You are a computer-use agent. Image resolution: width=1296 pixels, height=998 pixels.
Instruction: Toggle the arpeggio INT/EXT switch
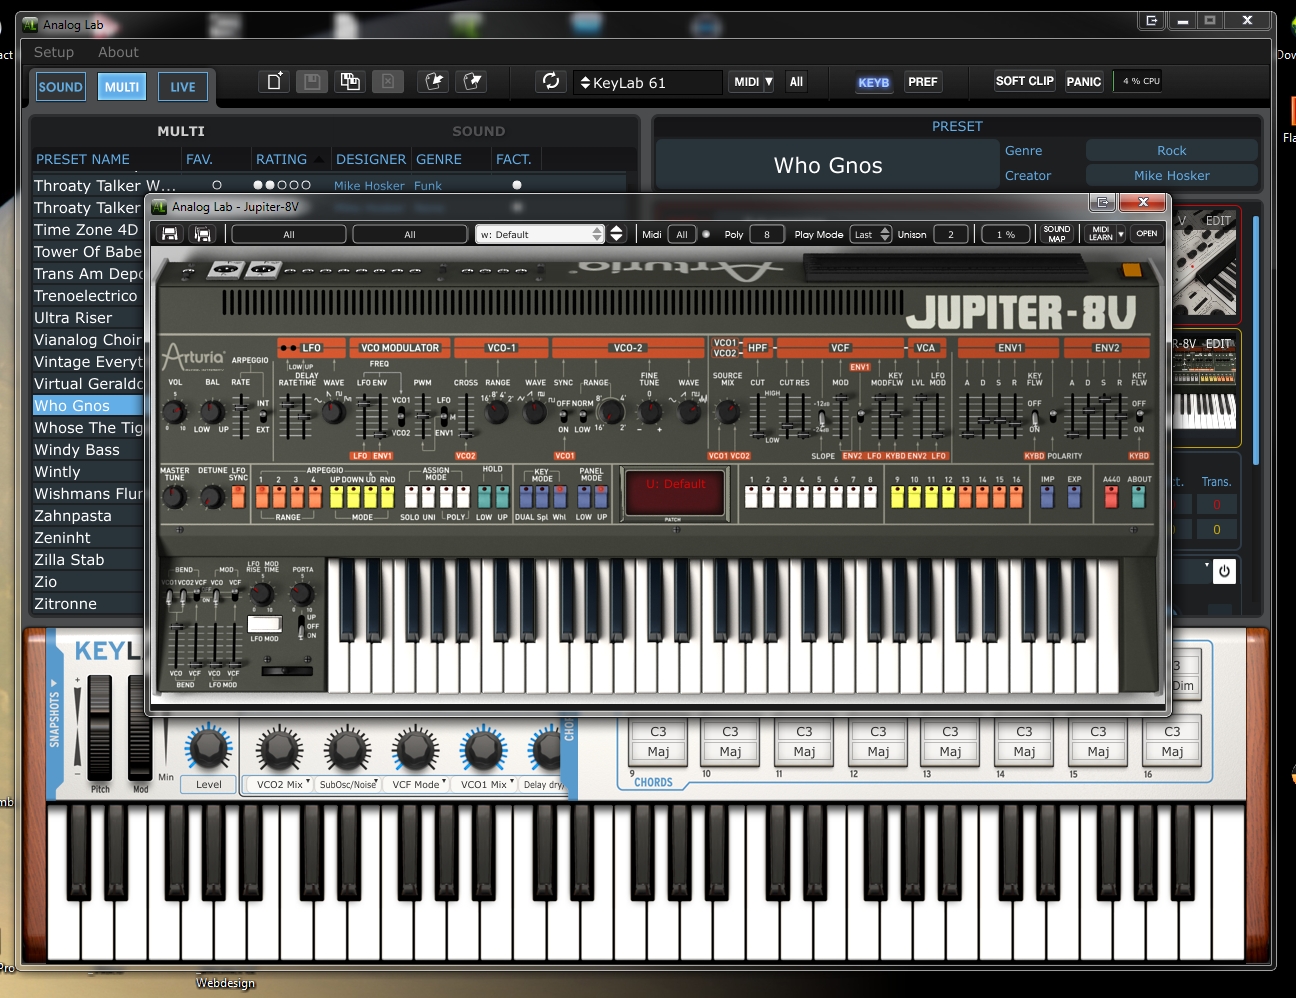tap(263, 416)
